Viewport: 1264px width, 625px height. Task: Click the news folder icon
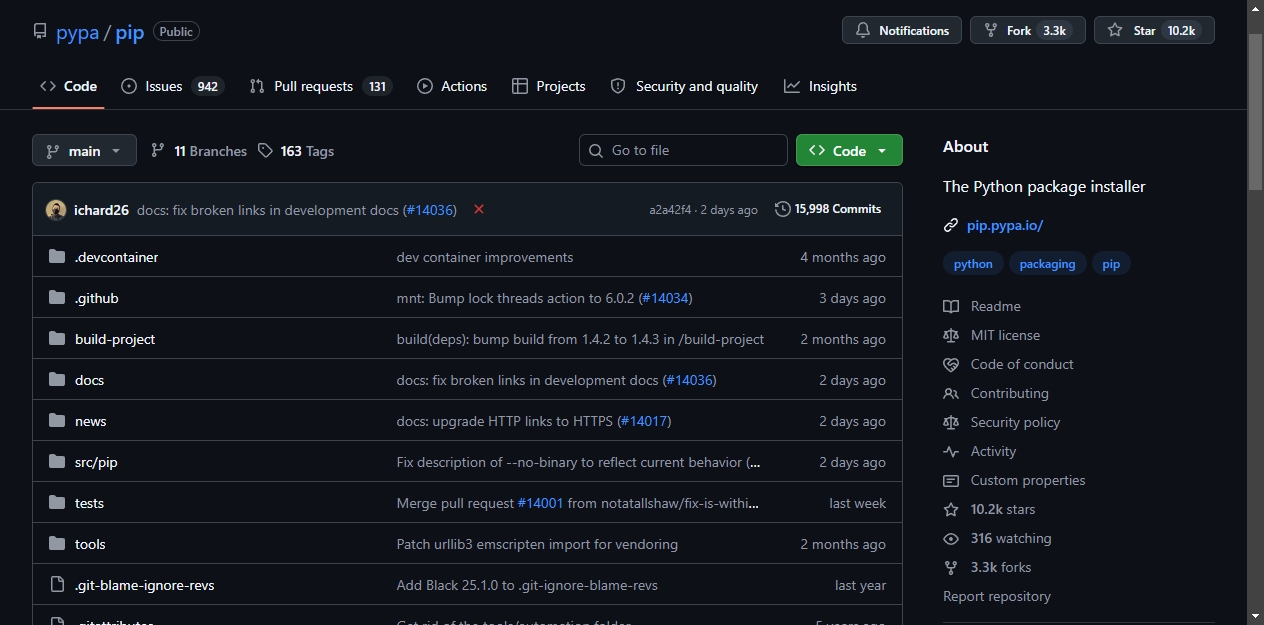[57, 421]
